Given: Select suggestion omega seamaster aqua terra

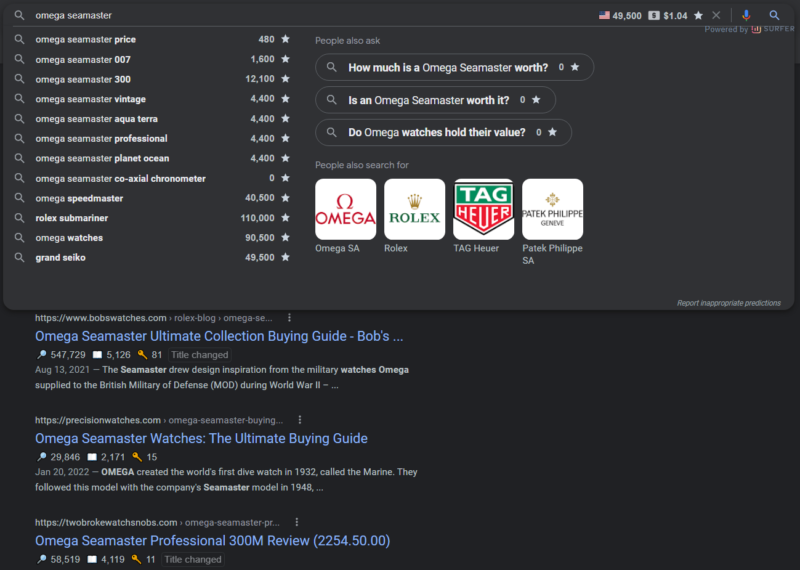Looking at the screenshot, I should point(96,119).
